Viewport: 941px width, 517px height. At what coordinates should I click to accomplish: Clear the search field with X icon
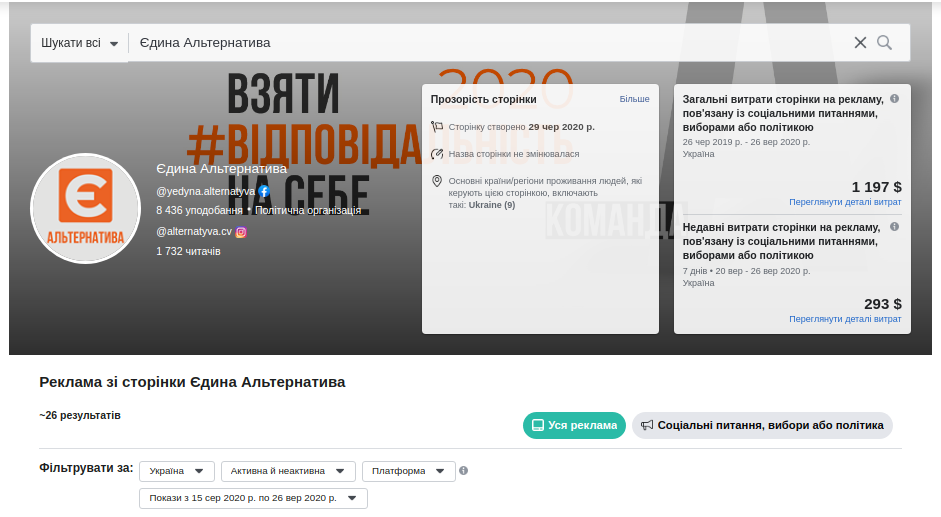(860, 43)
